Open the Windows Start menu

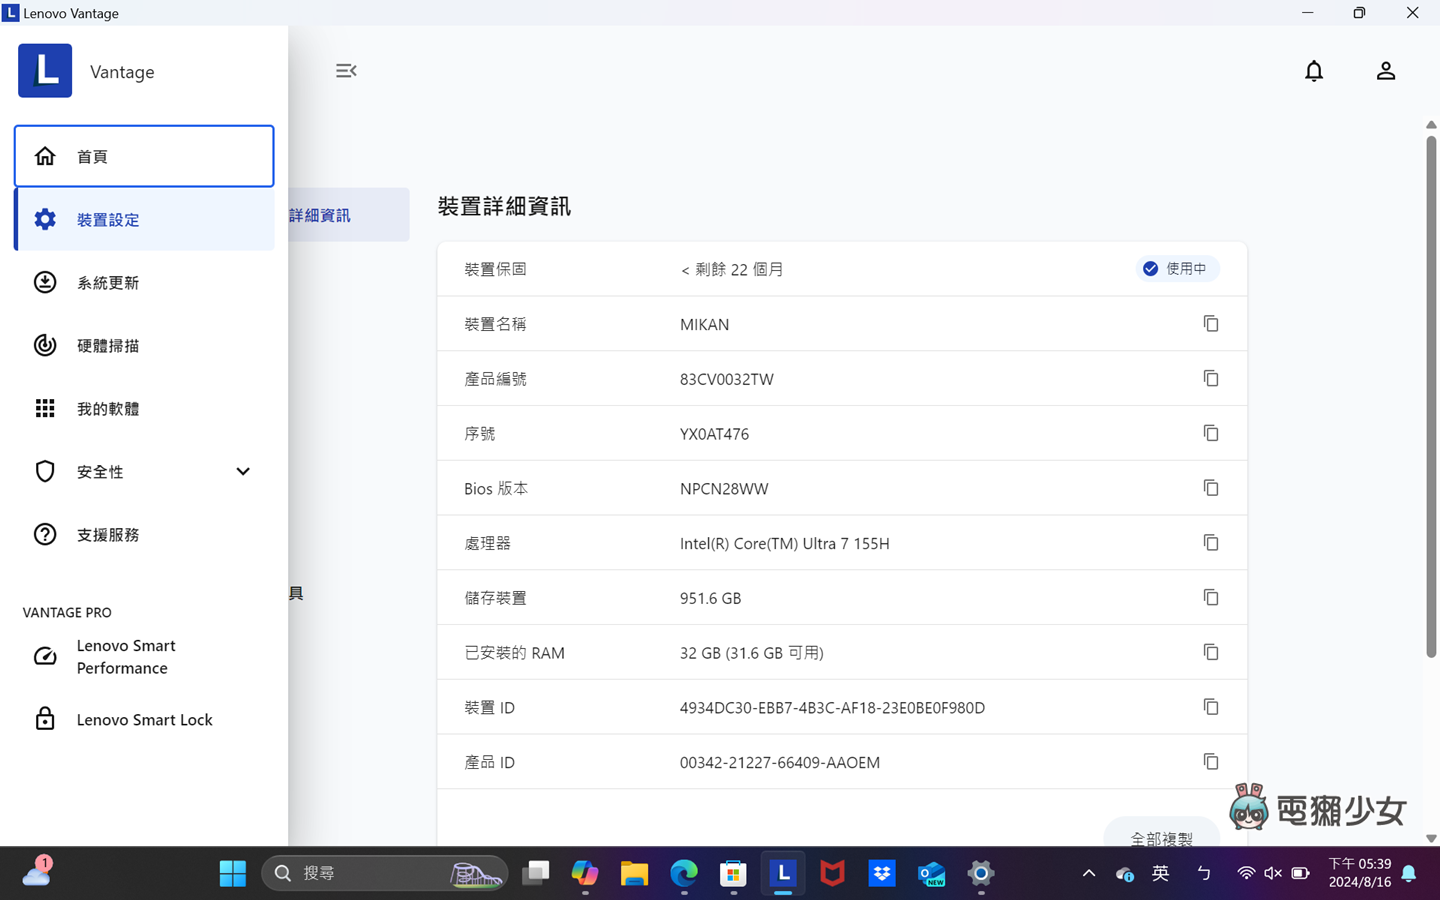pos(233,873)
